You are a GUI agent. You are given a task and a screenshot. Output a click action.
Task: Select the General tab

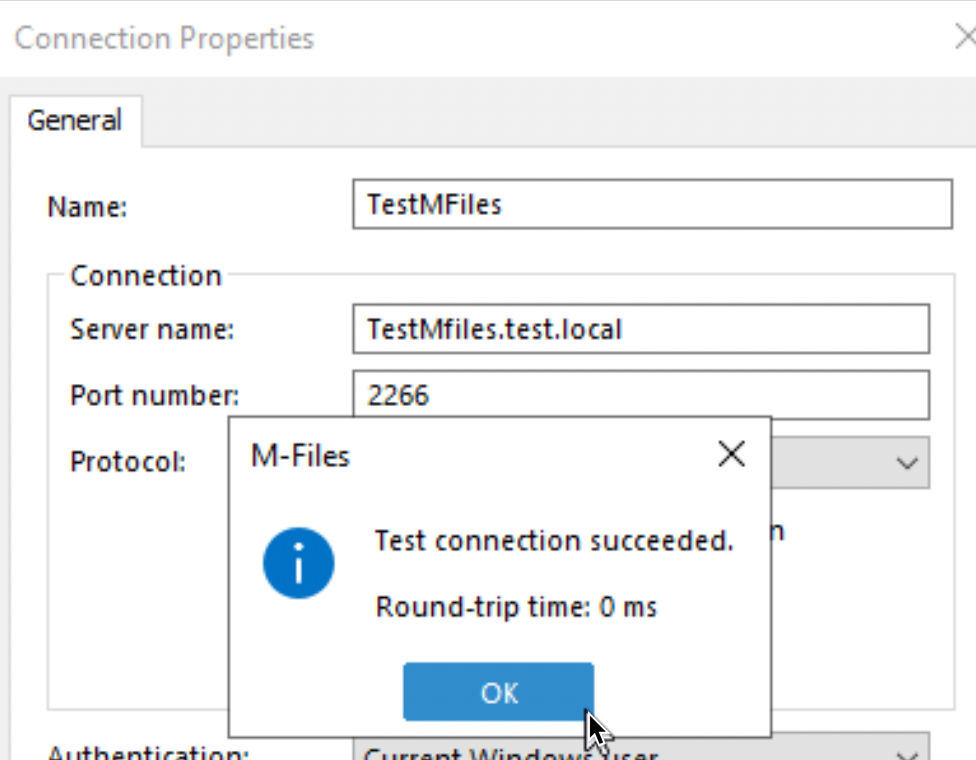[x=75, y=121]
